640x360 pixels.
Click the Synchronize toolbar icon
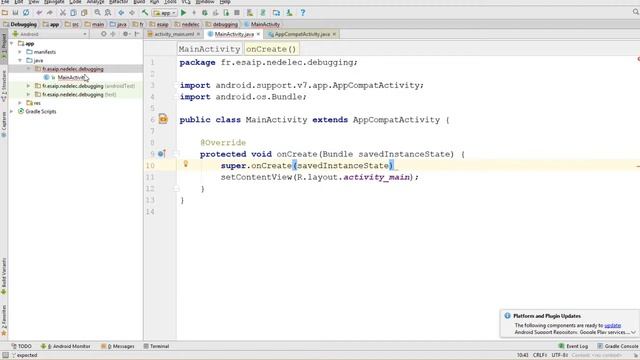[26, 13]
